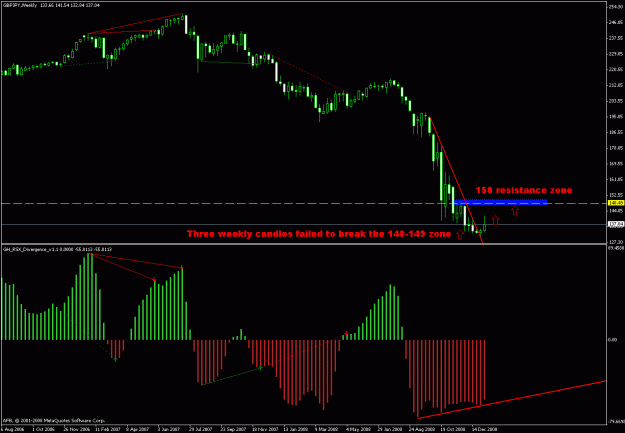Viewport: 625px width, 433px height.
Task: Click the 14 Dec 2008 date label
Action: pyautogui.click(x=483, y=429)
